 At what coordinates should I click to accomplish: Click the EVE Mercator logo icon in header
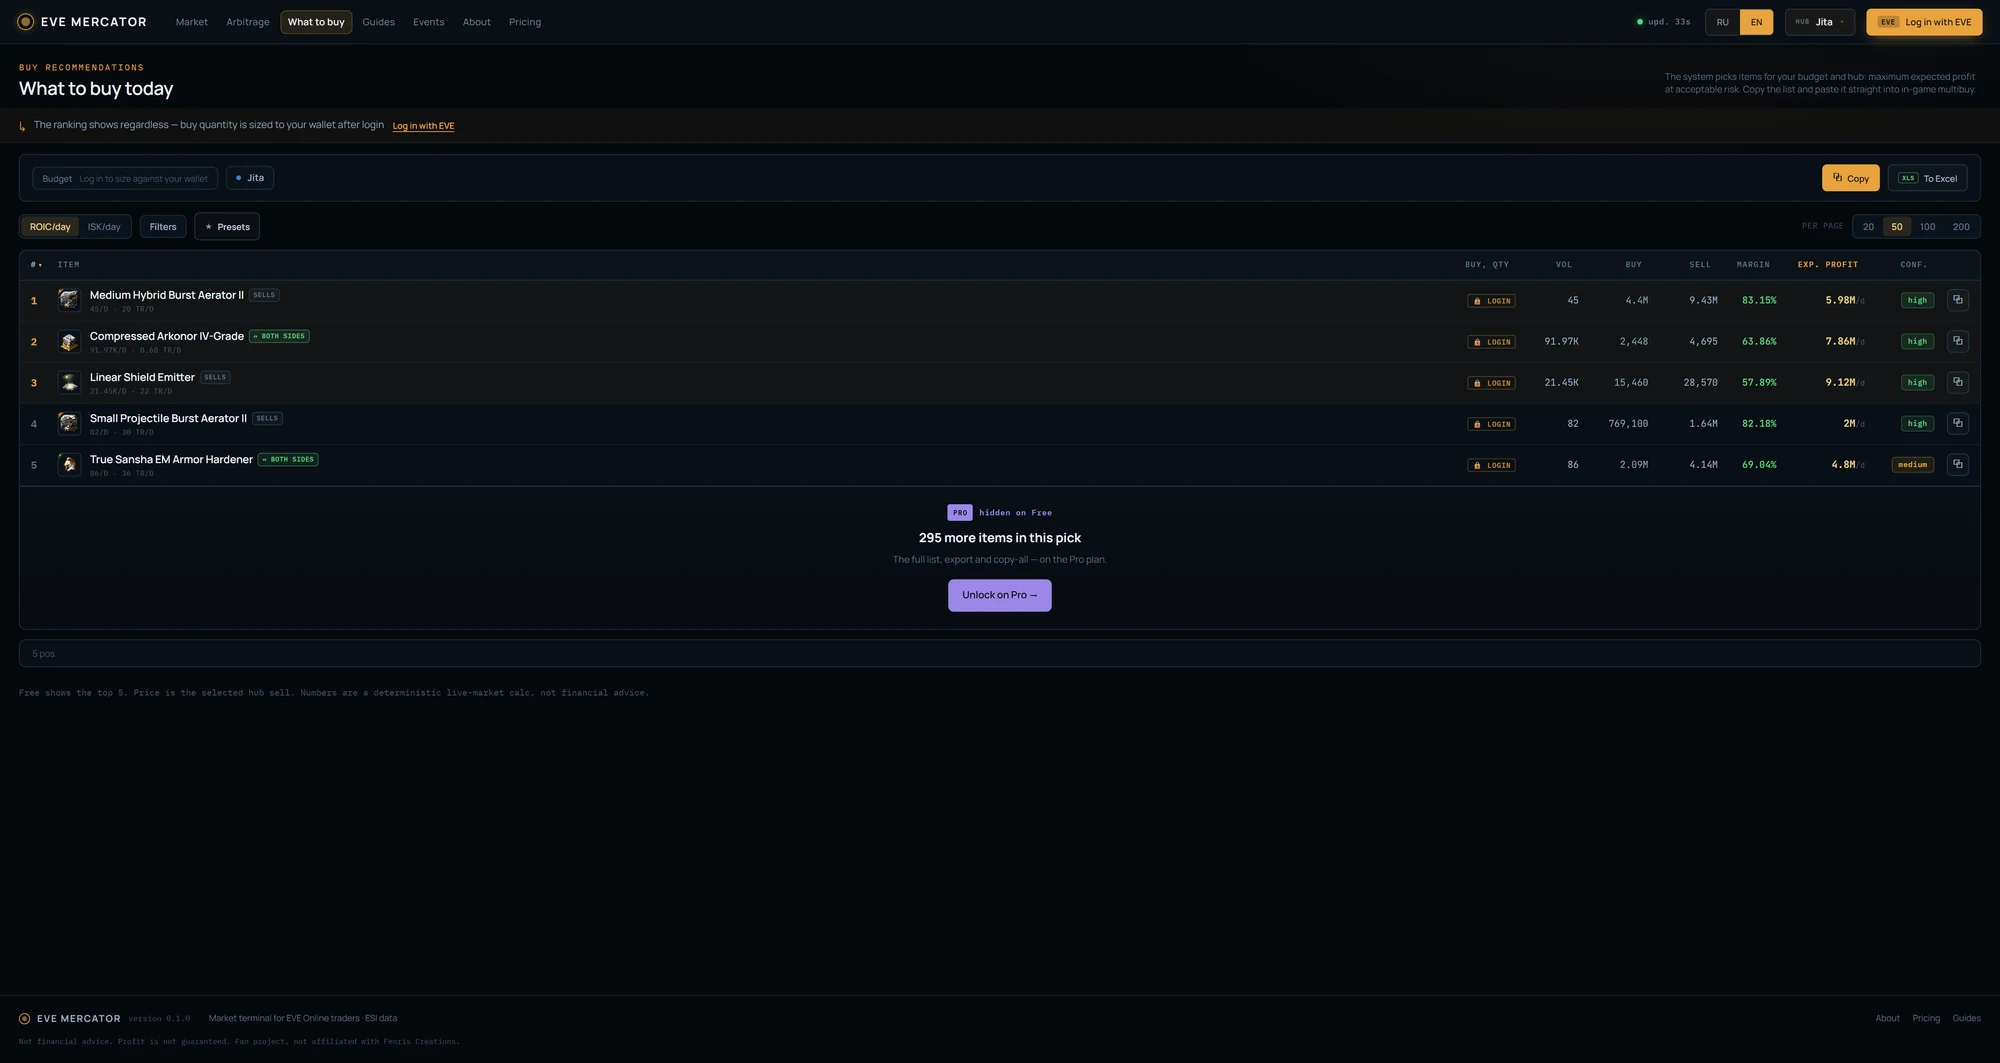(x=25, y=22)
